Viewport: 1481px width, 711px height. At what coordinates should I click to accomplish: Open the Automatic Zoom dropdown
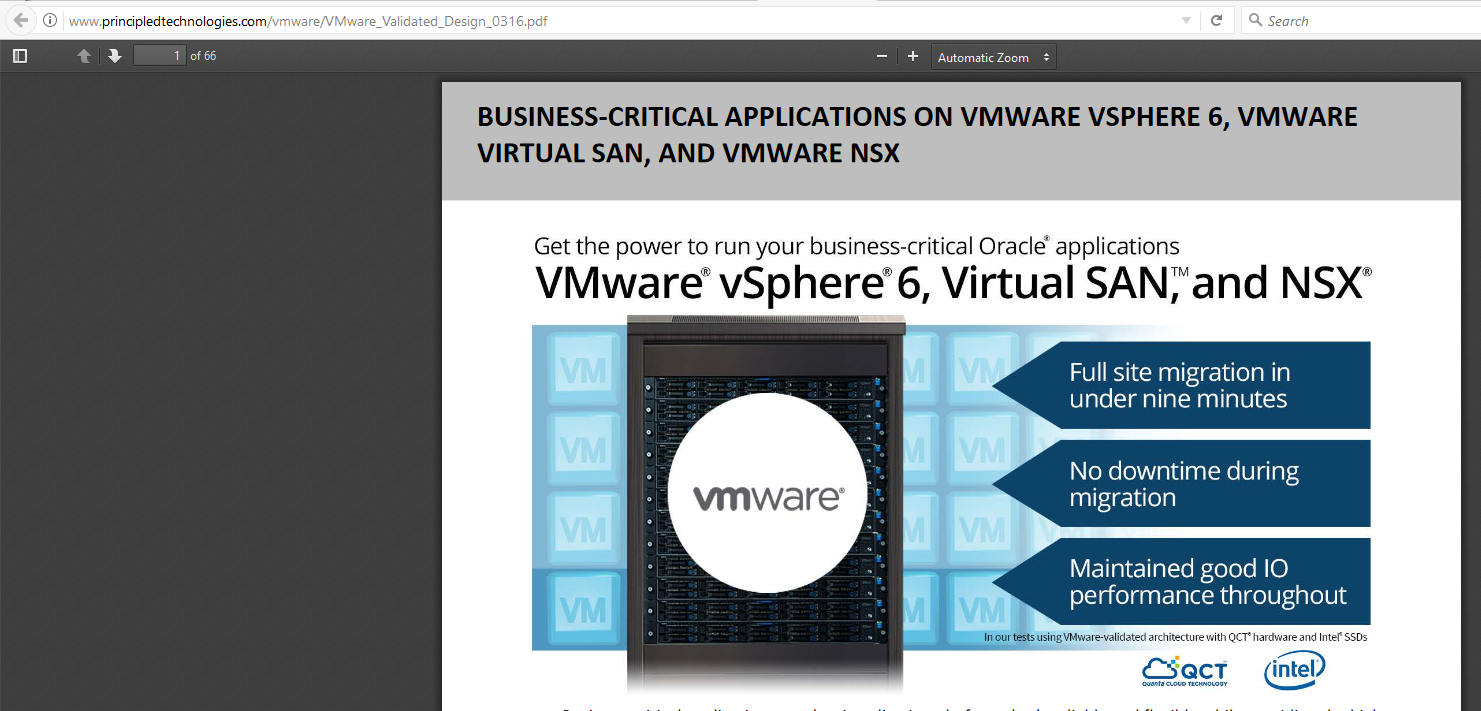pos(993,57)
